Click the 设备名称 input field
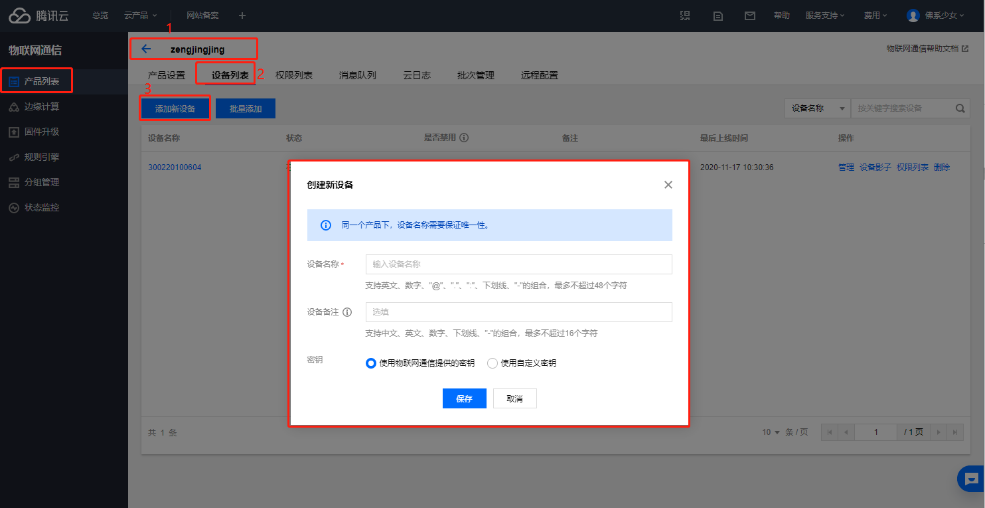 (x=518, y=264)
